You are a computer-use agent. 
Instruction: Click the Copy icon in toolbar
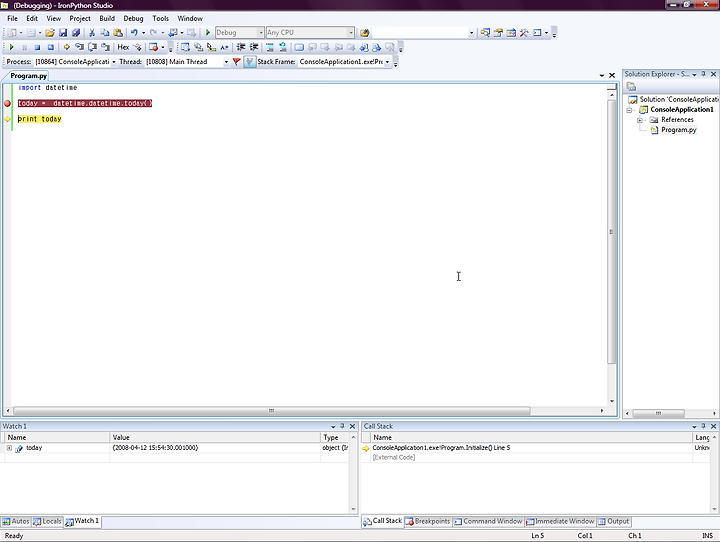tap(105, 33)
